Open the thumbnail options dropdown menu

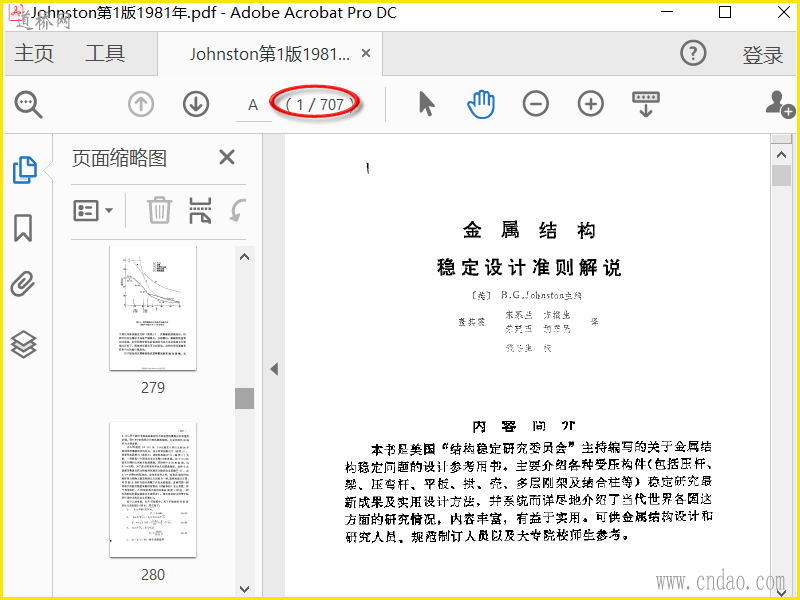click(93, 210)
